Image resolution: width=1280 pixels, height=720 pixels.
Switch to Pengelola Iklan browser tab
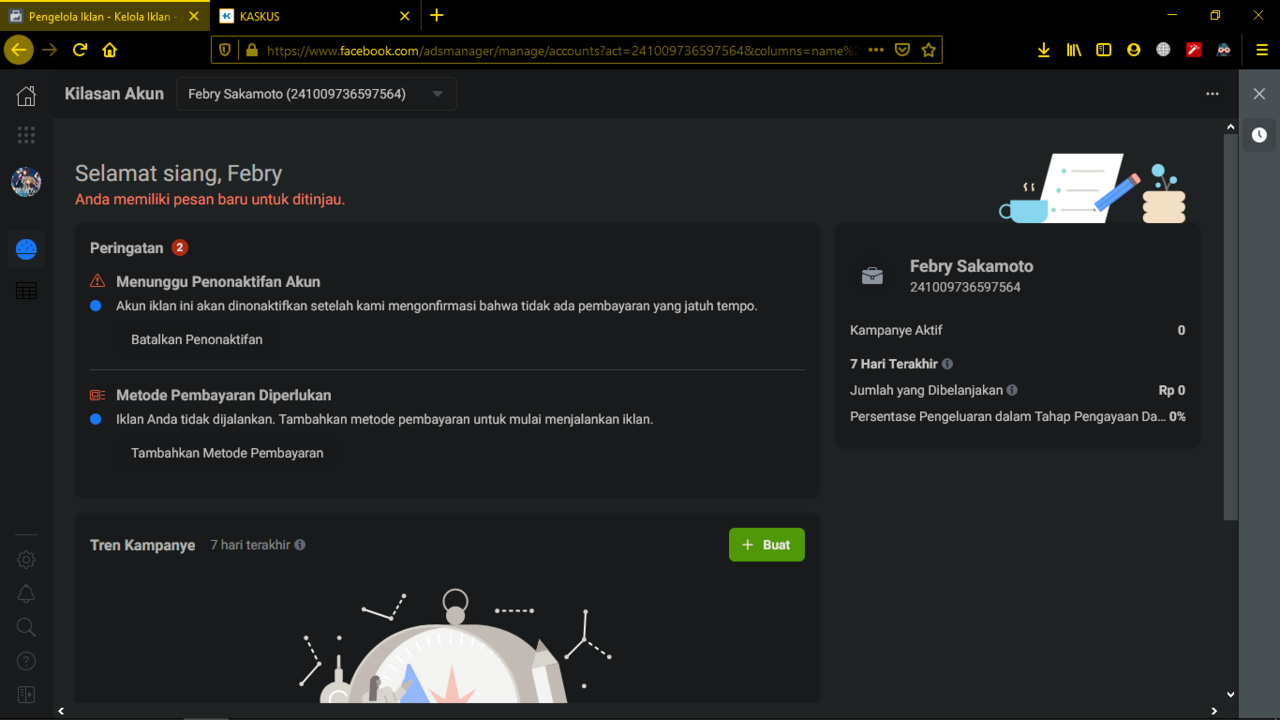pyautogui.click(x=105, y=16)
